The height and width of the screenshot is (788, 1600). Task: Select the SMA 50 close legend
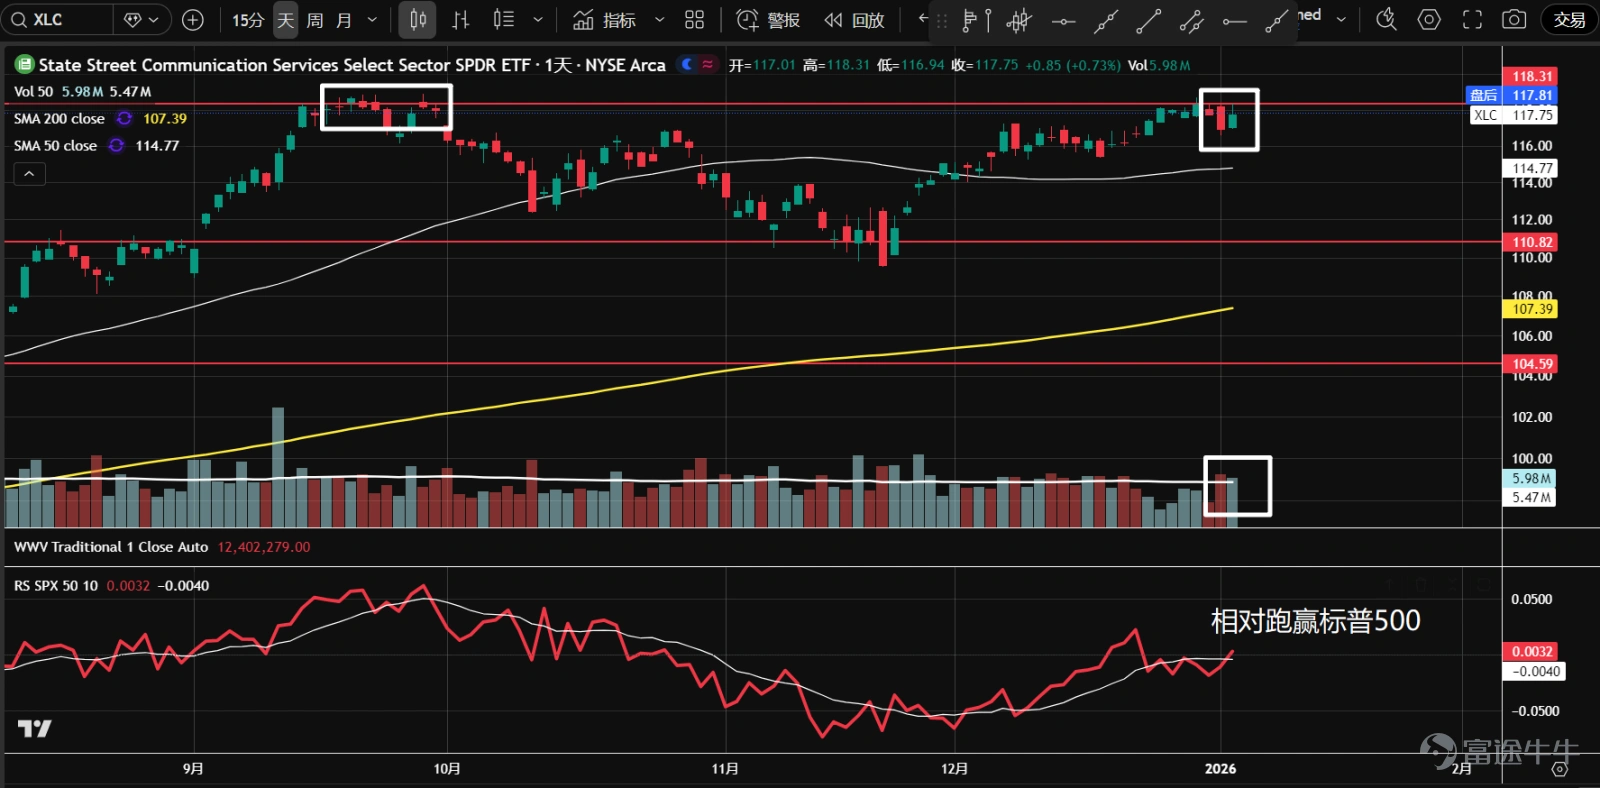pos(55,145)
